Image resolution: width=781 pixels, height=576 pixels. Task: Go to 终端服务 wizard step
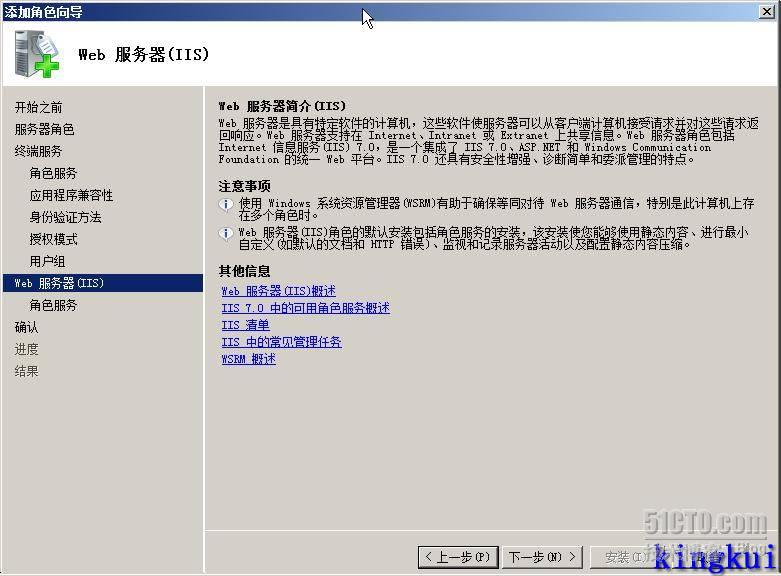click(38, 151)
